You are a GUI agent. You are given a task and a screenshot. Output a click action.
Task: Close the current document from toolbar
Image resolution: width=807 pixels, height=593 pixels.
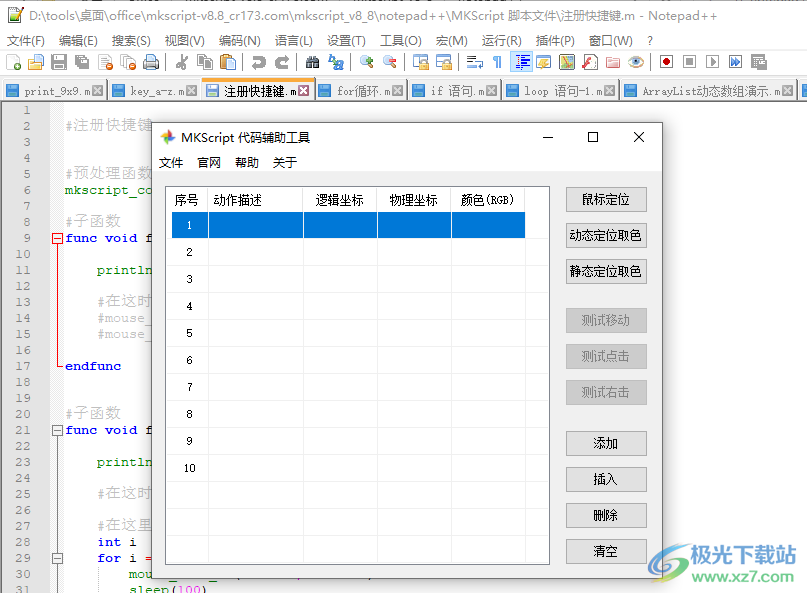105,62
